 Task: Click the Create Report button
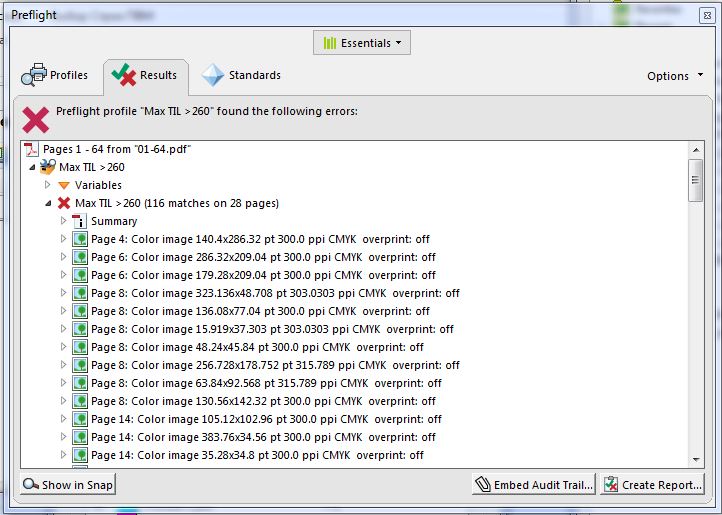pyautogui.click(x=652, y=485)
